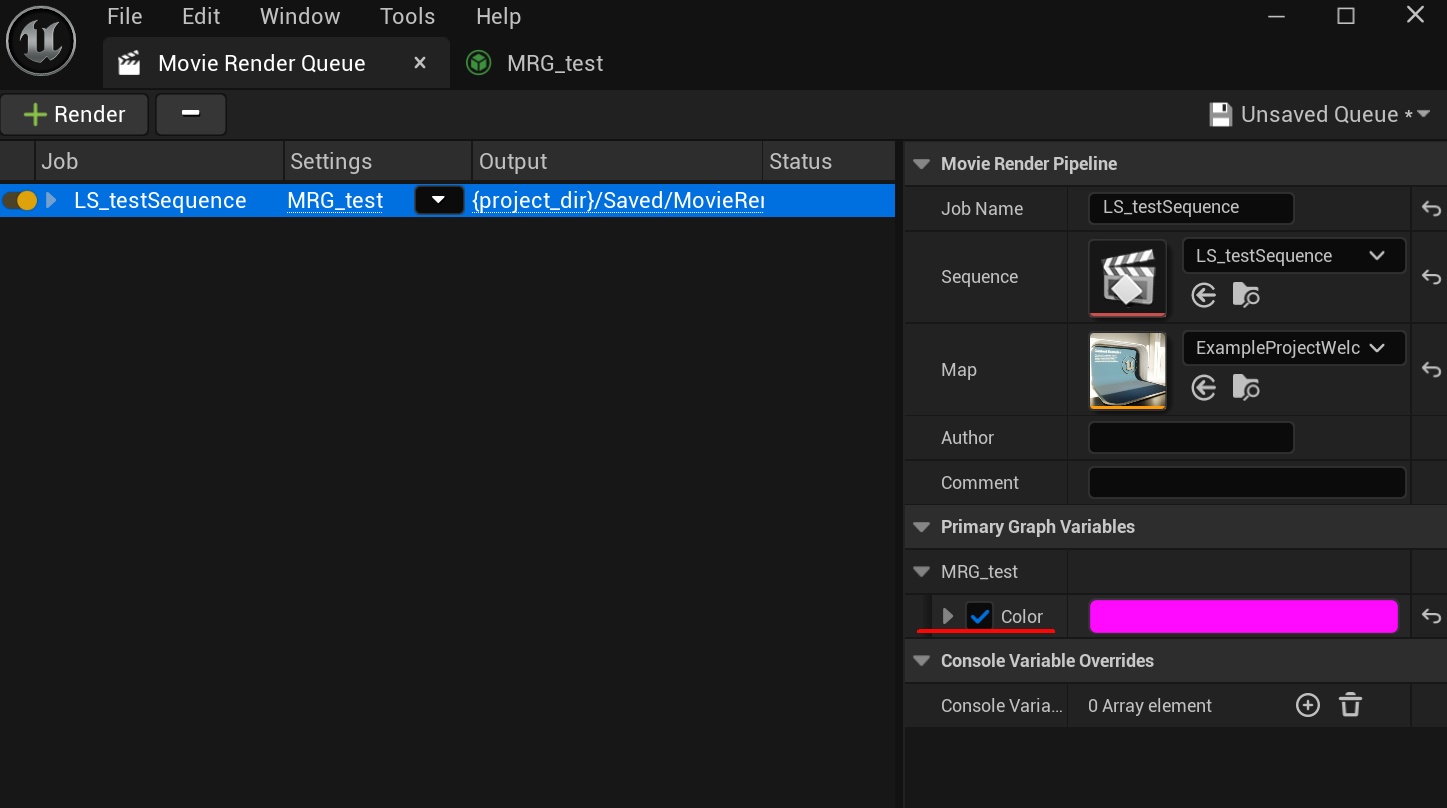Switch to the MRG_test tab
The width and height of the screenshot is (1447, 808).
coord(554,64)
